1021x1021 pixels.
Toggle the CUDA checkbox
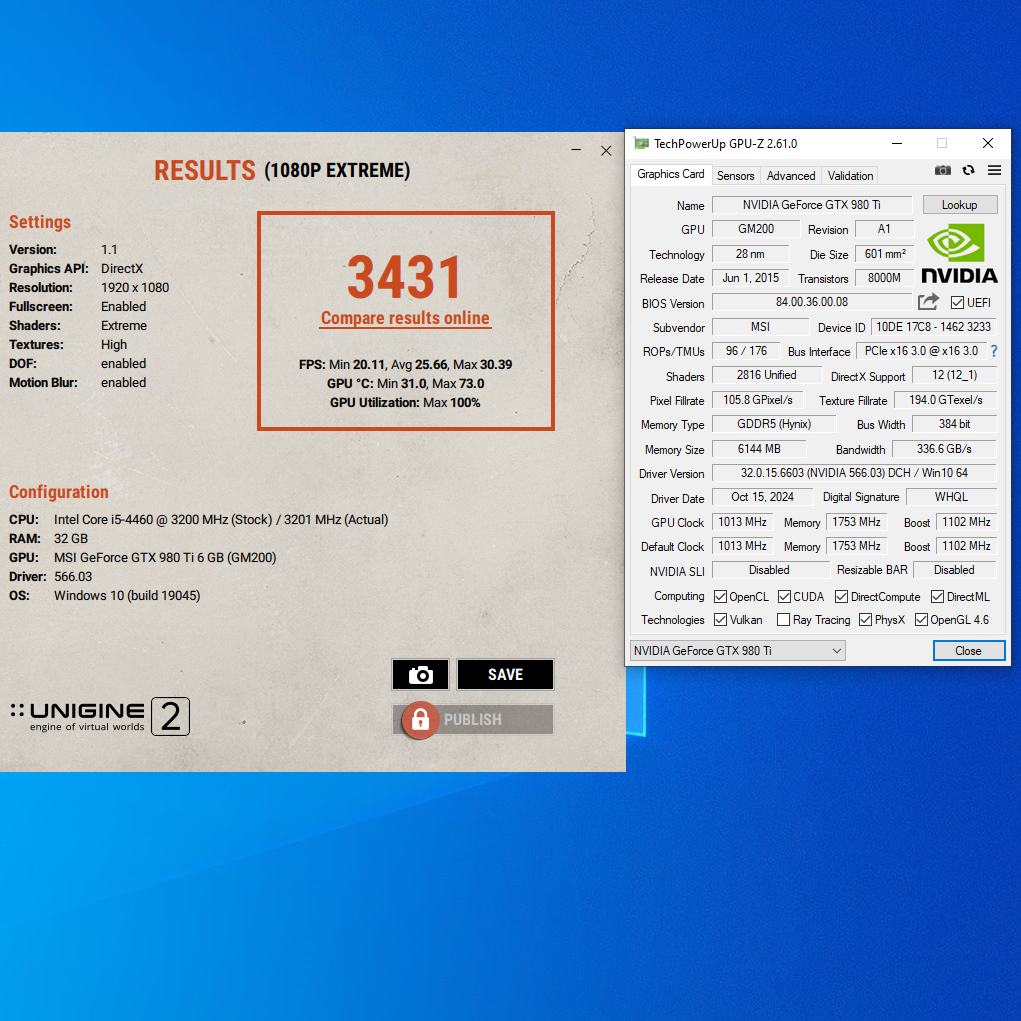(784, 596)
